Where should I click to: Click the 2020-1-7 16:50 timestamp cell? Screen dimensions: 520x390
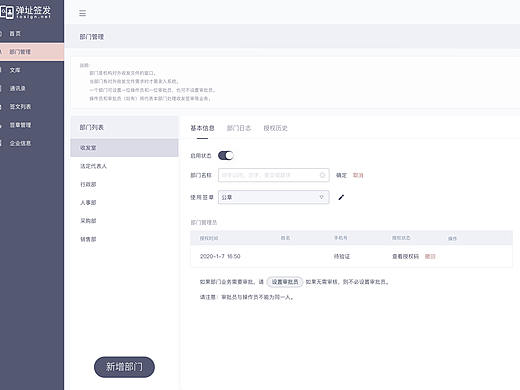click(x=220, y=256)
